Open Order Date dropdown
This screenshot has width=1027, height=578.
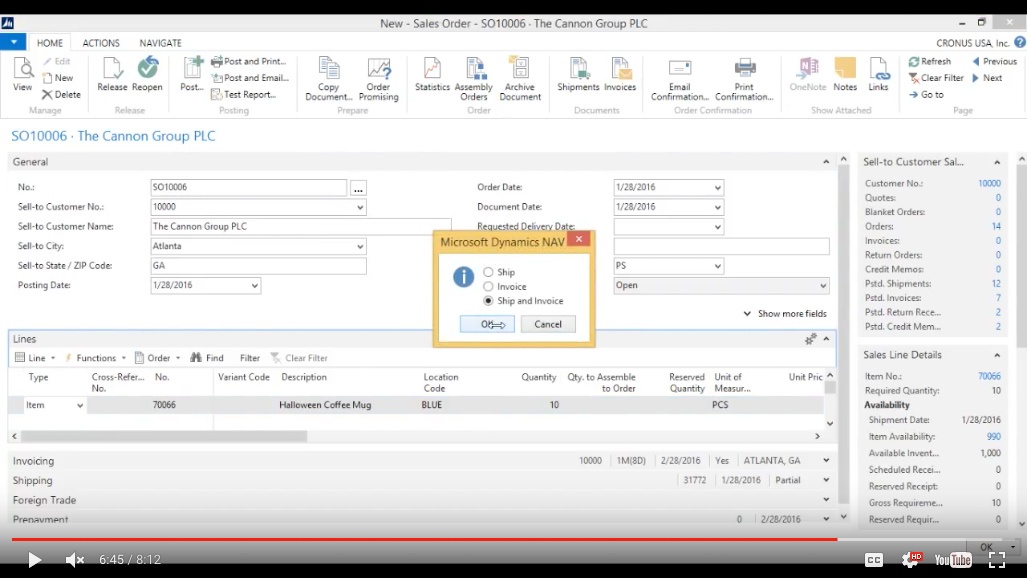coord(717,187)
